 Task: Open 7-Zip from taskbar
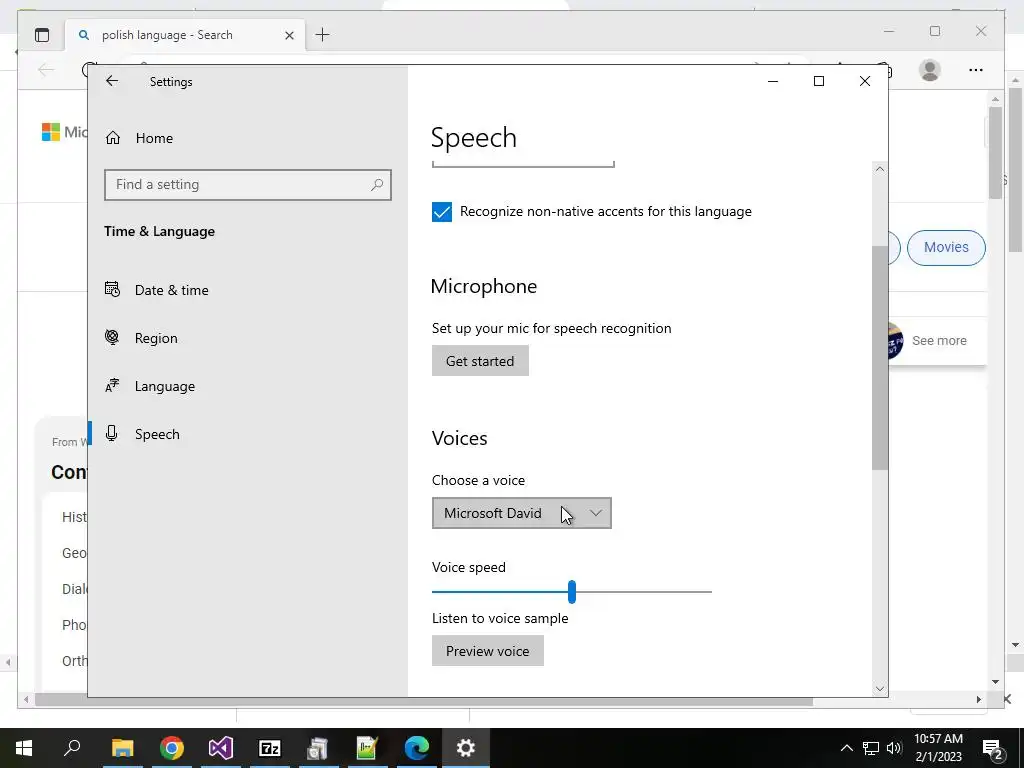click(x=270, y=748)
